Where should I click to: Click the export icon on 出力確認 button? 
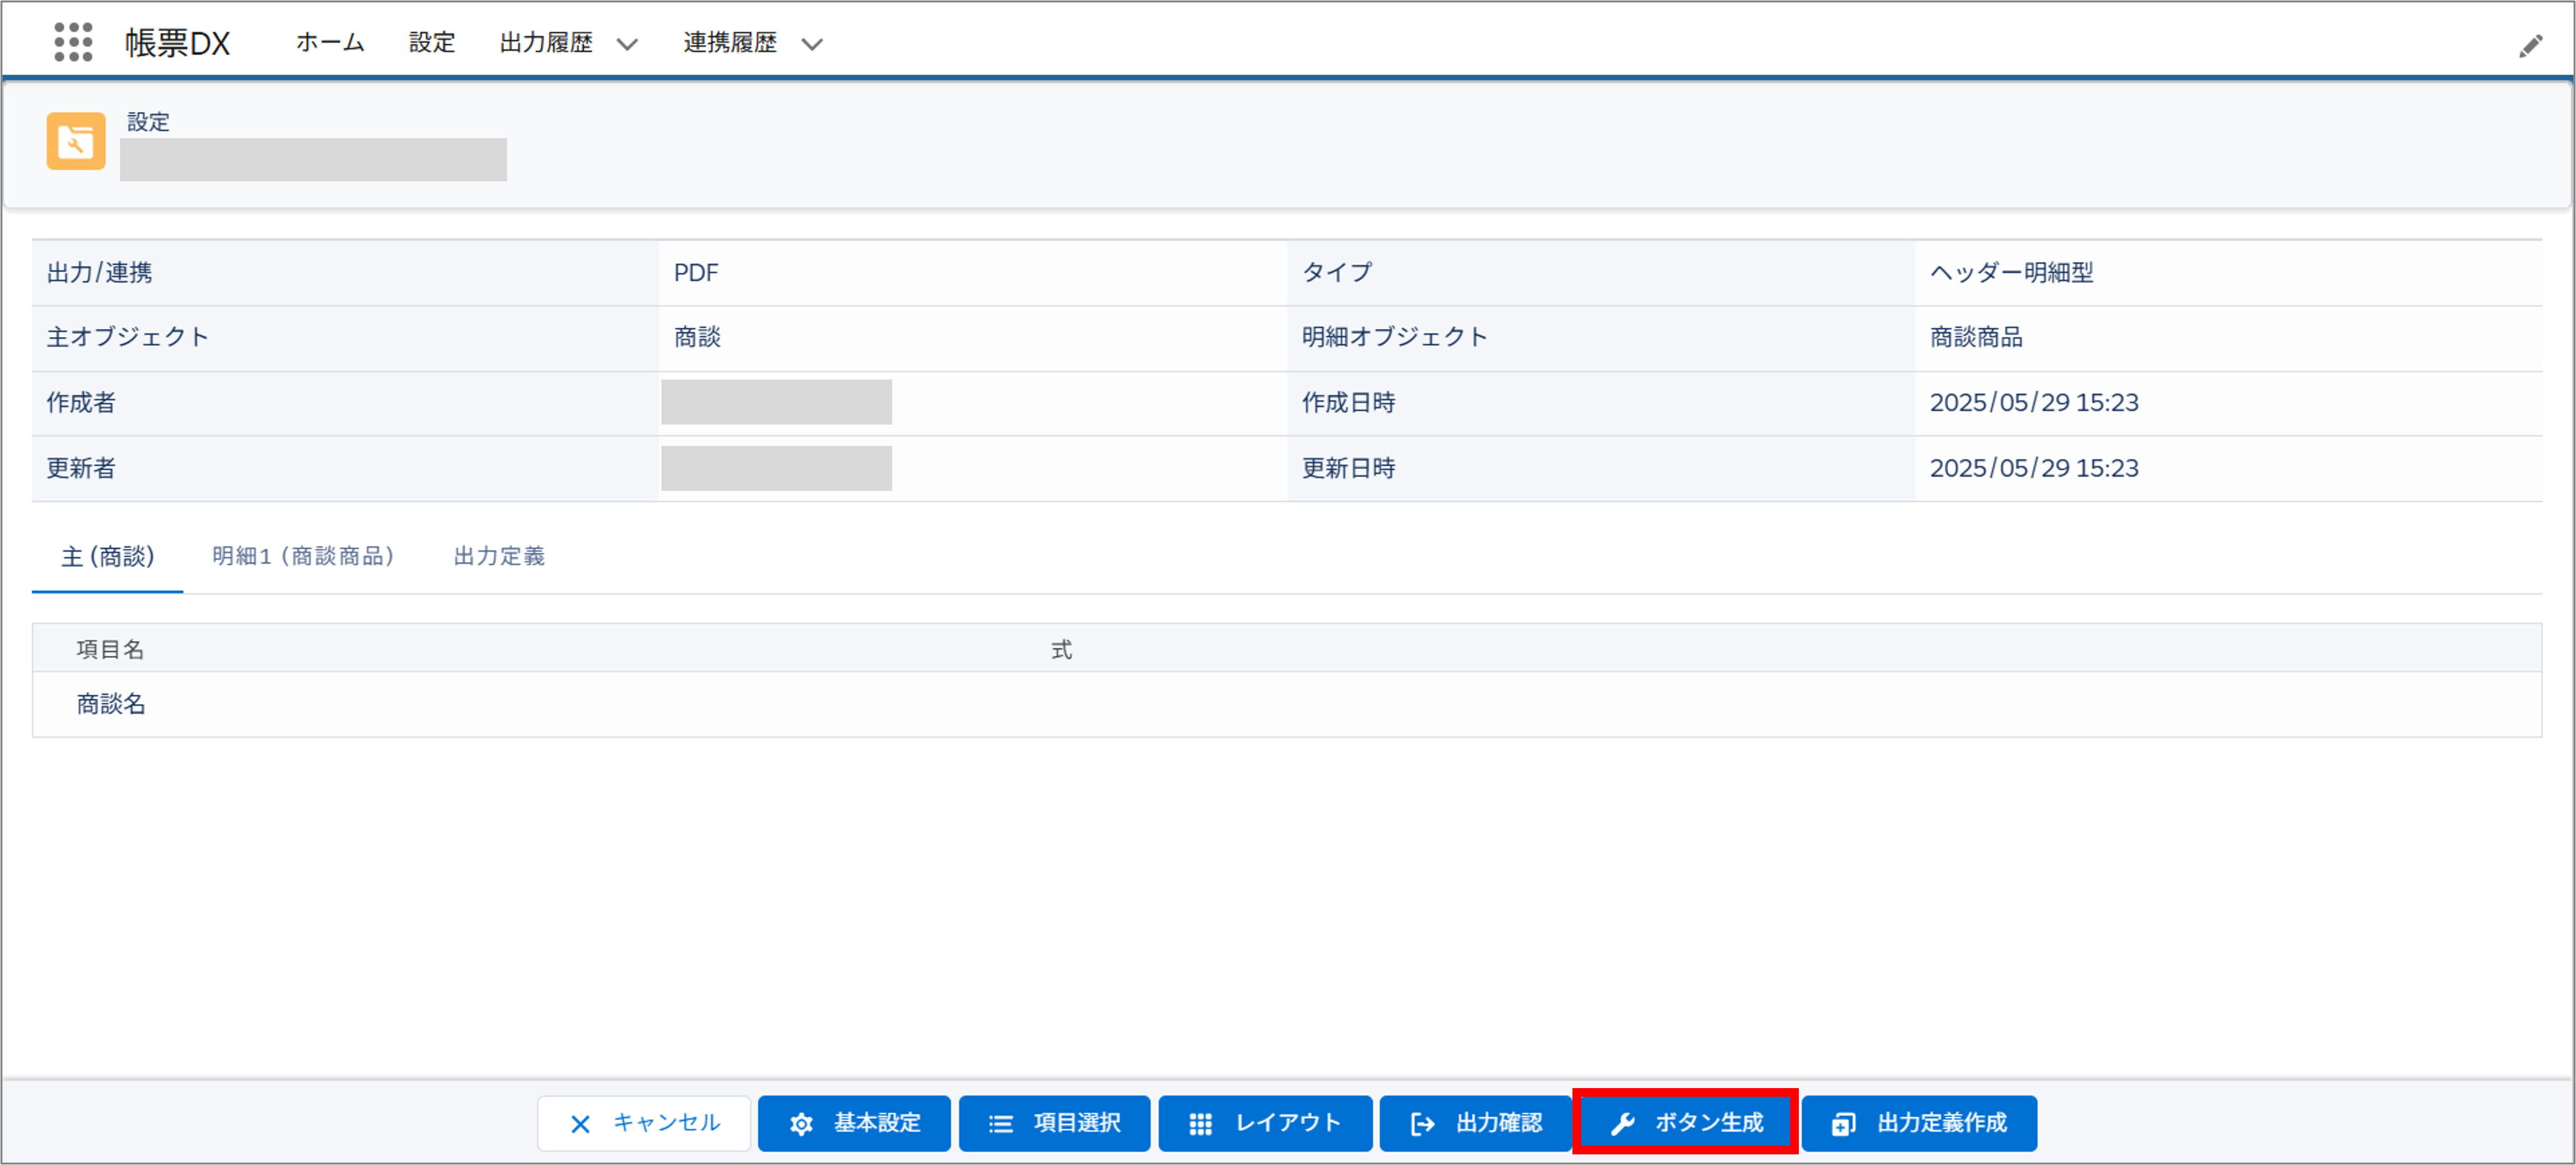click(x=1422, y=1124)
